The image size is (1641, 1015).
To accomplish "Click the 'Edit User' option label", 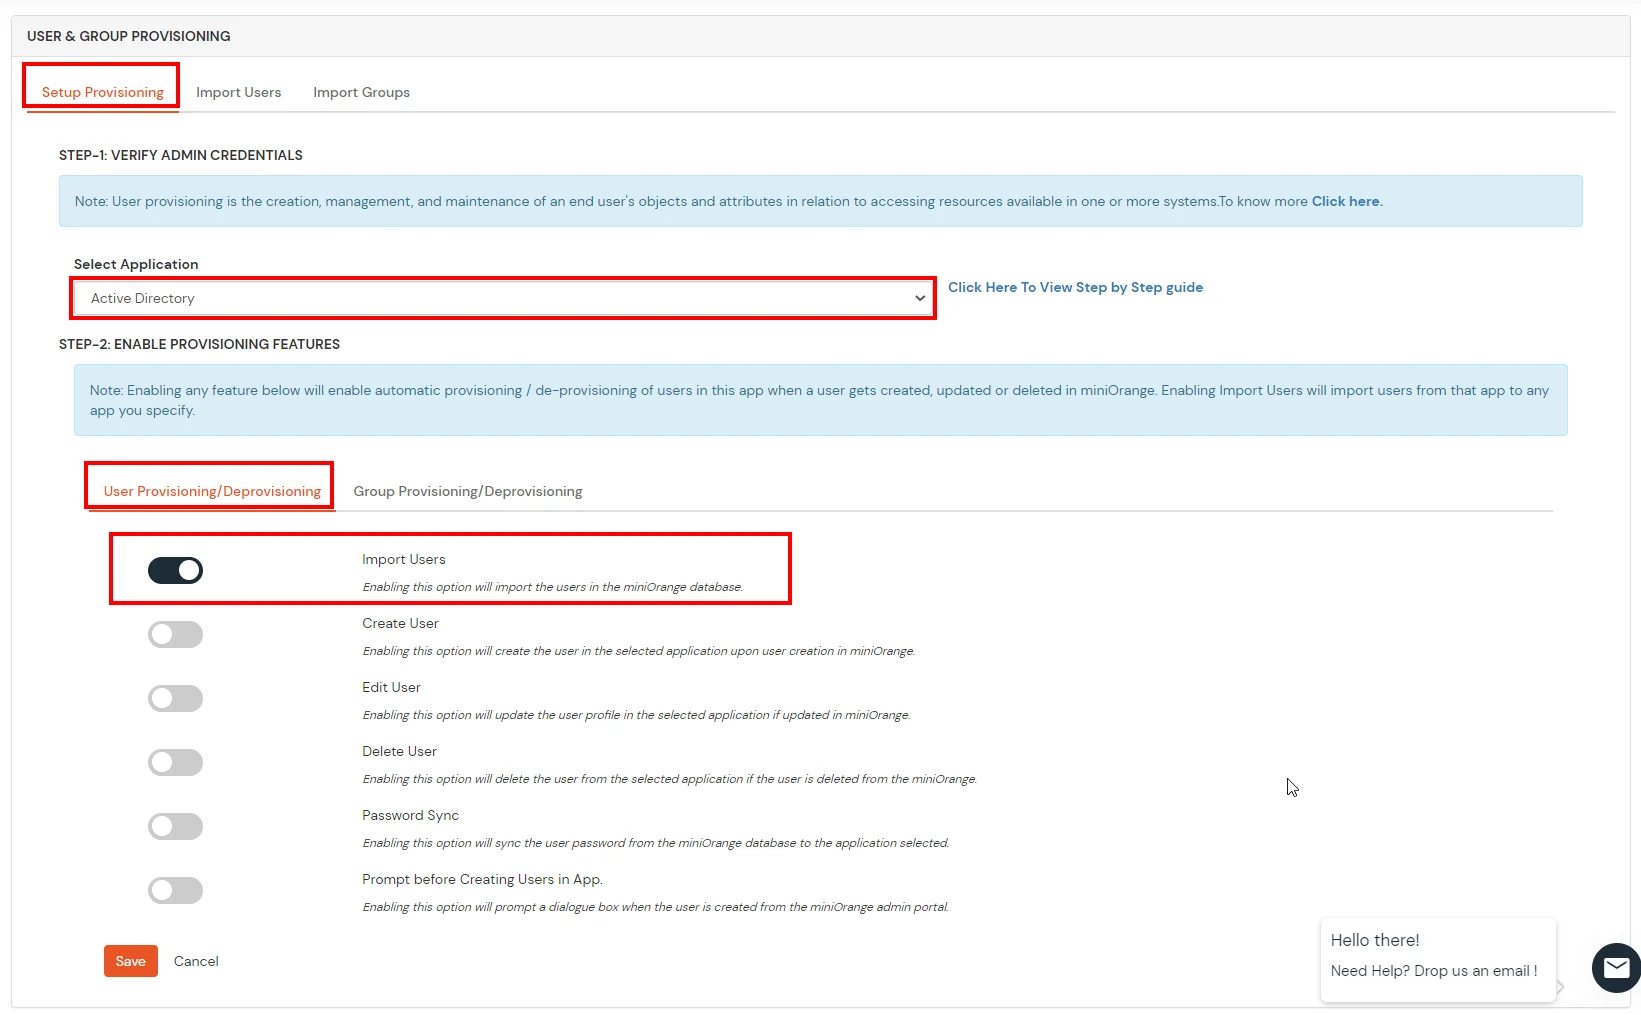I will pos(391,687).
